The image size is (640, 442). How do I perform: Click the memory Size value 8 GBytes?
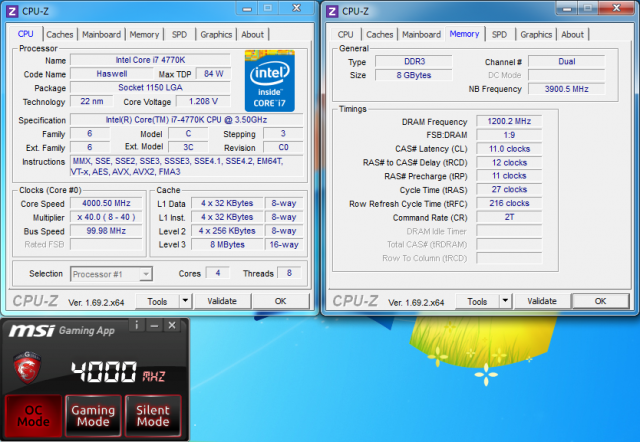(414, 76)
